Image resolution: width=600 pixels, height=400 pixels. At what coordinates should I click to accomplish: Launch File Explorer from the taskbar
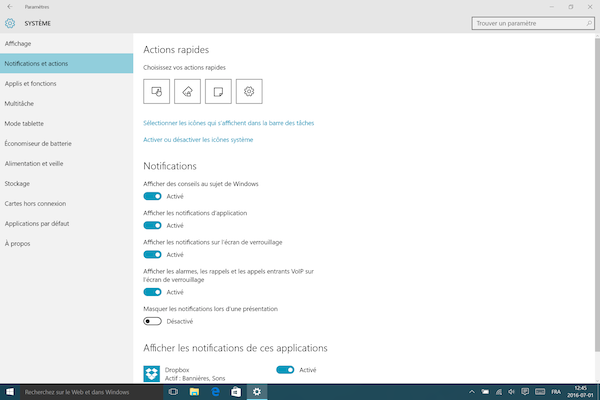pyautogui.click(x=194, y=392)
